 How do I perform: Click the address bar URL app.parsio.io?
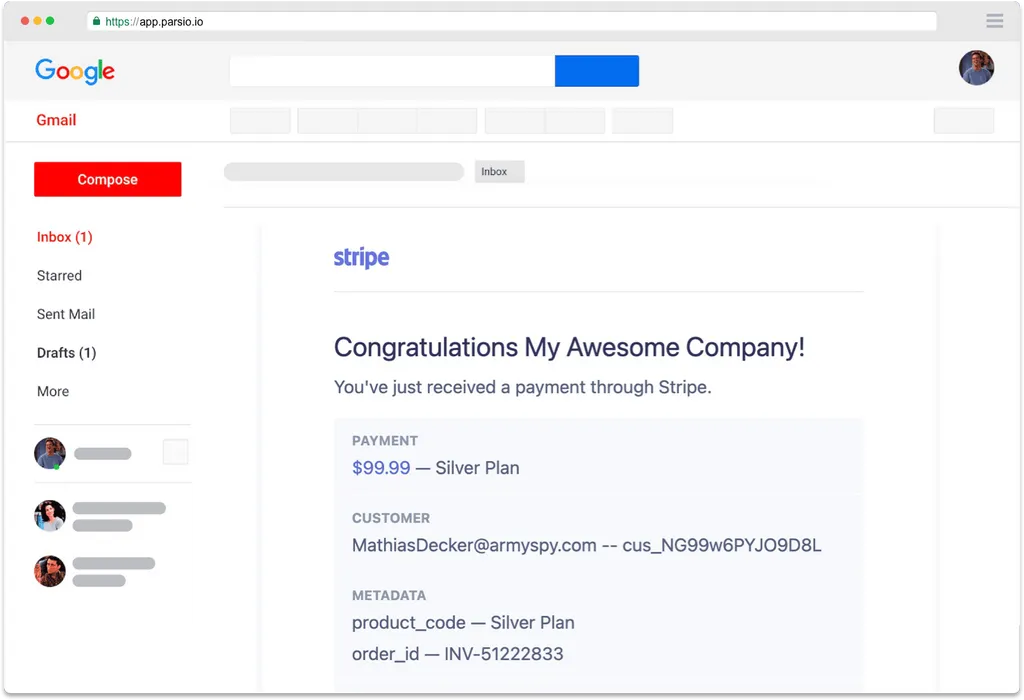[x=154, y=22]
